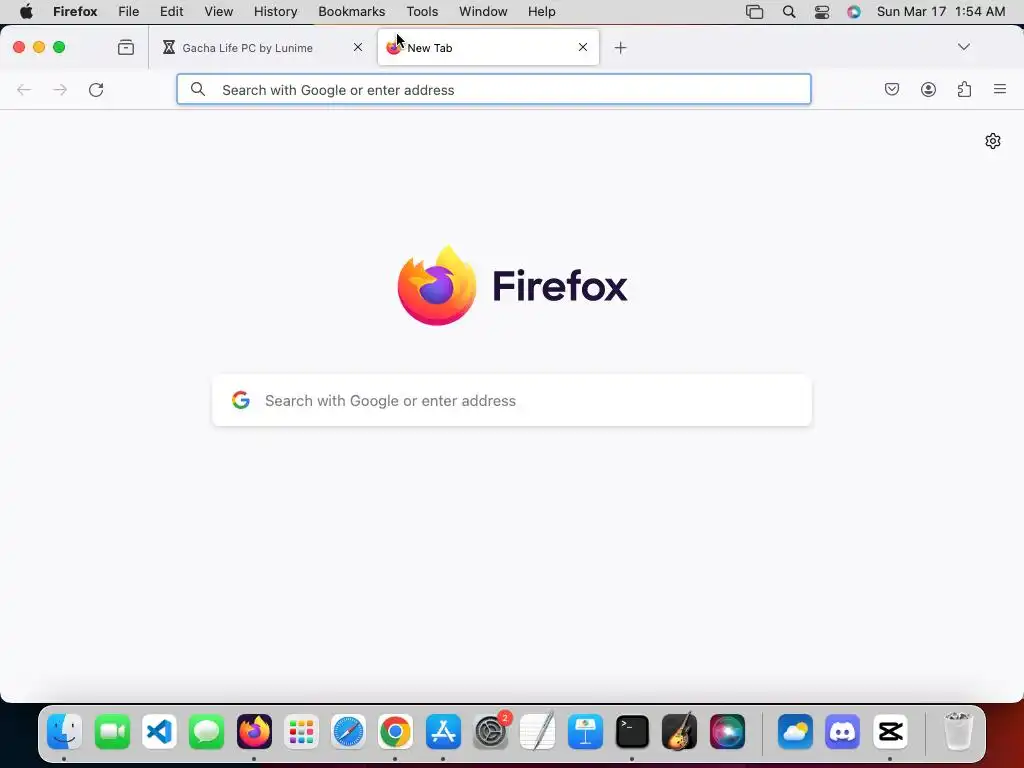This screenshot has height=768, width=1024.
Task: Open Firefox account icon
Action: pyautogui.click(x=928, y=89)
